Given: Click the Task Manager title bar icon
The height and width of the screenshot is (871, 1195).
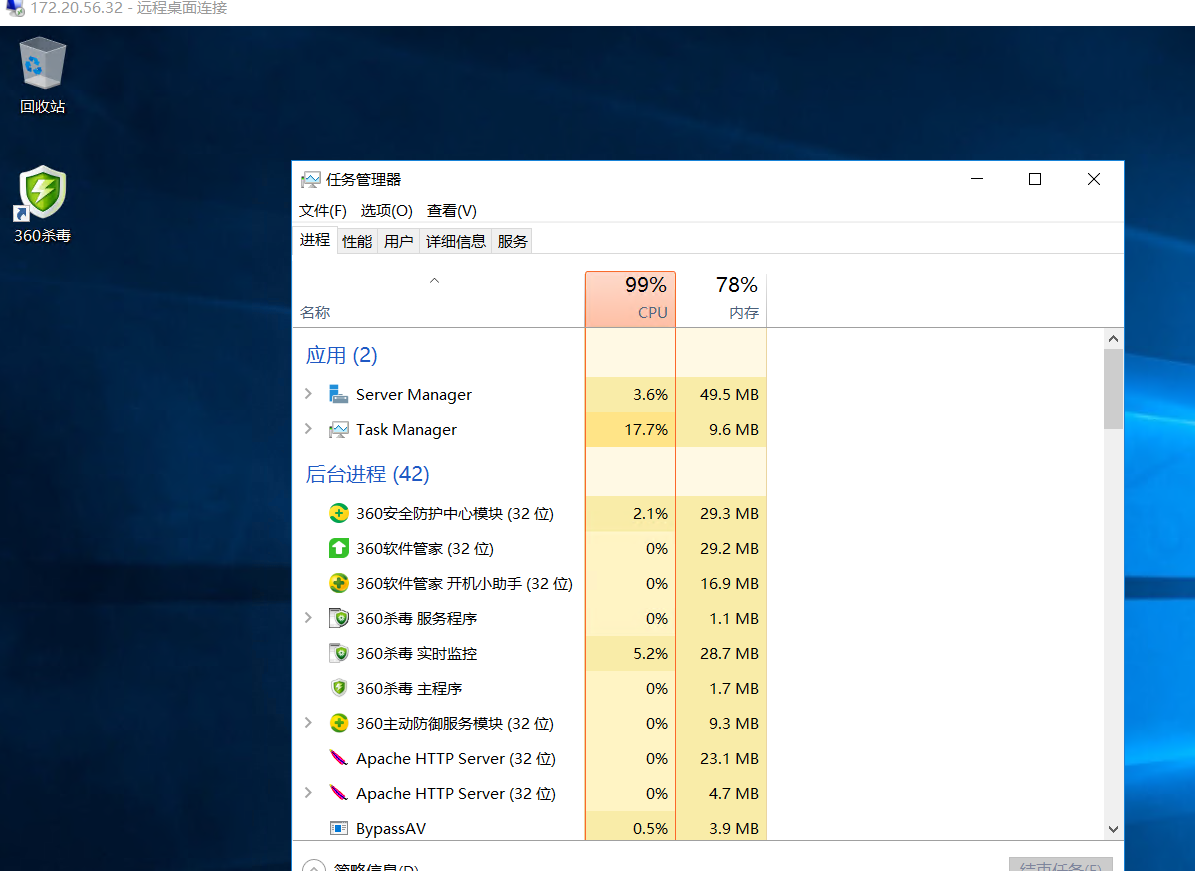Looking at the screenshot, I should (310, 180).
